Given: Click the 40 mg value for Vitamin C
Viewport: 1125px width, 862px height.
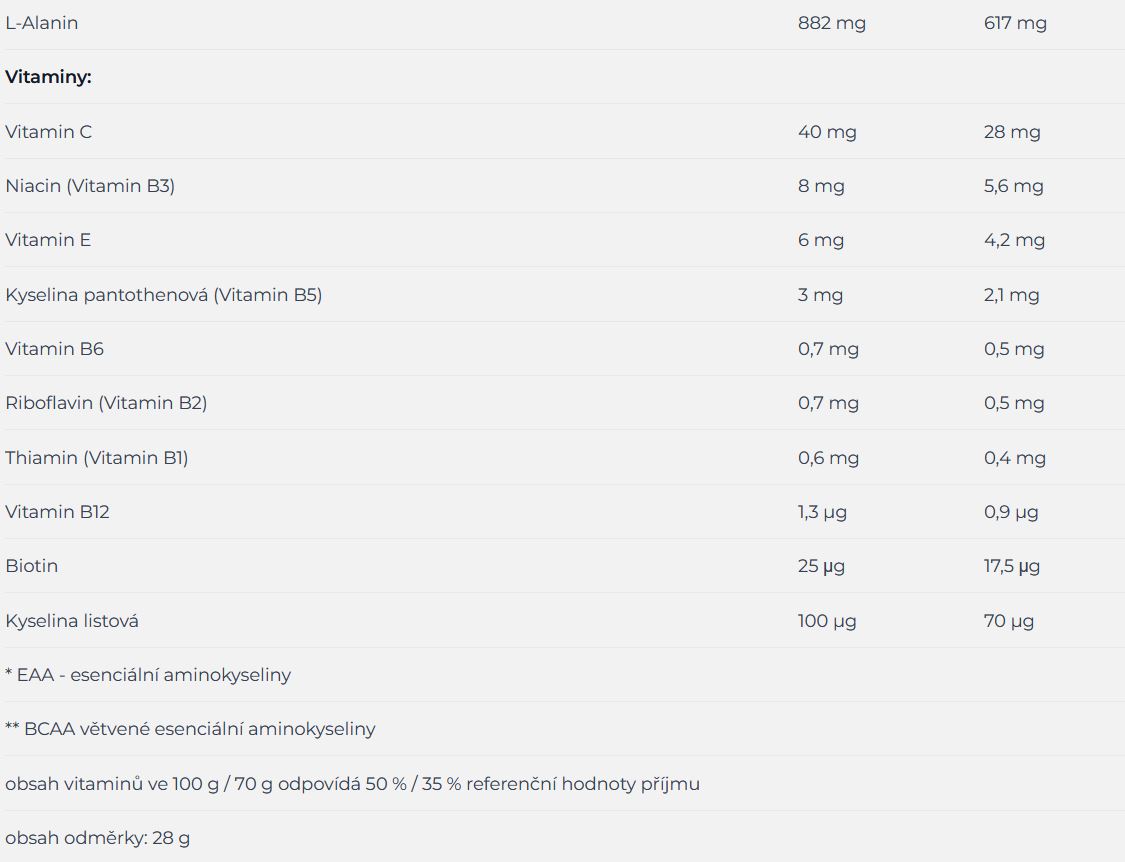Looking at the screenshot, I should pyautogui.click(x=827, y=132).
